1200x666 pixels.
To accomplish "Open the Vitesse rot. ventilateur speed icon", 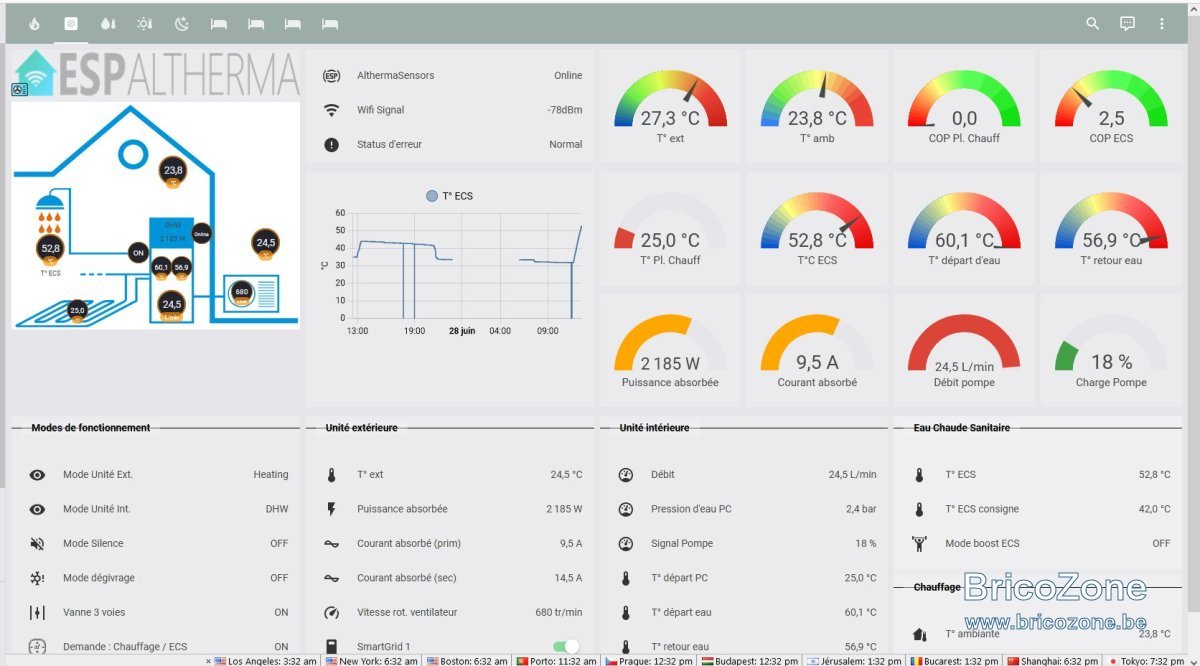I will coord(332,612).
